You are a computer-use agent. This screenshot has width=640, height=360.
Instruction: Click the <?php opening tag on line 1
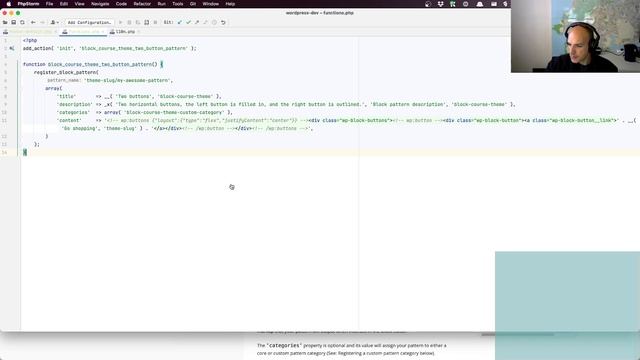(30, 40)
